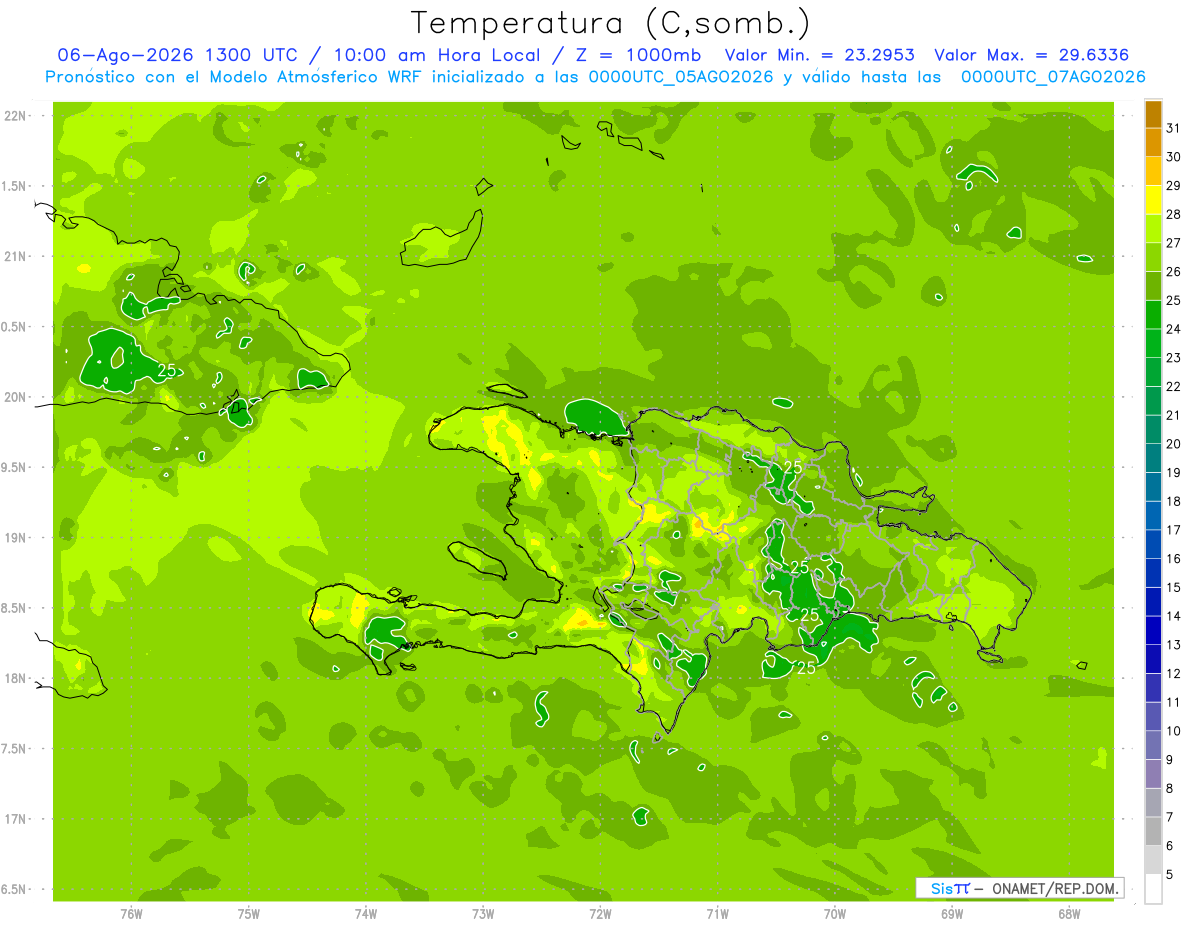Click the 76W longitude axis label

pos(131,914)
